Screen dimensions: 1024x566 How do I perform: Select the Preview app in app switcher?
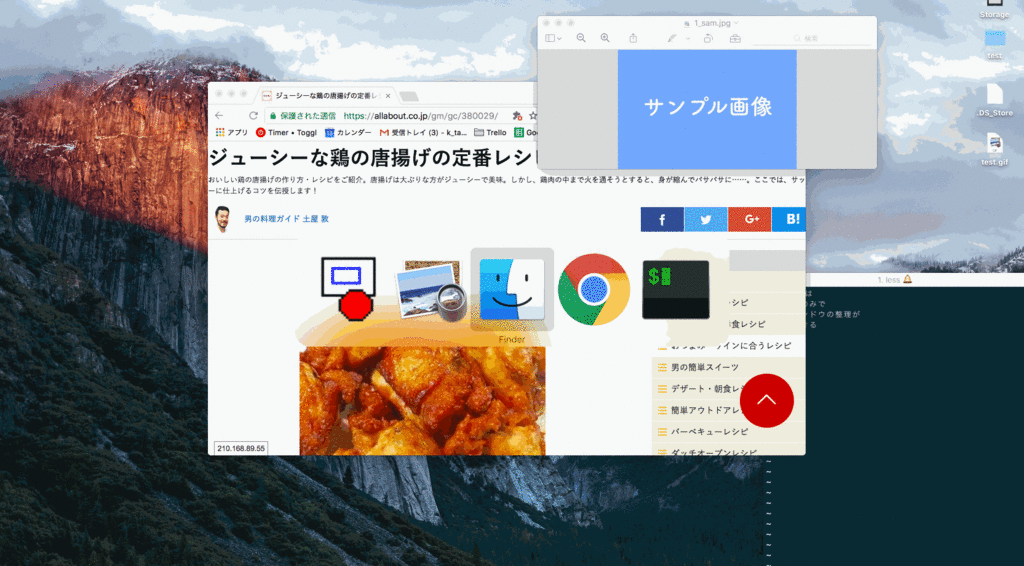pyautogui.click(x=430, y=291)
